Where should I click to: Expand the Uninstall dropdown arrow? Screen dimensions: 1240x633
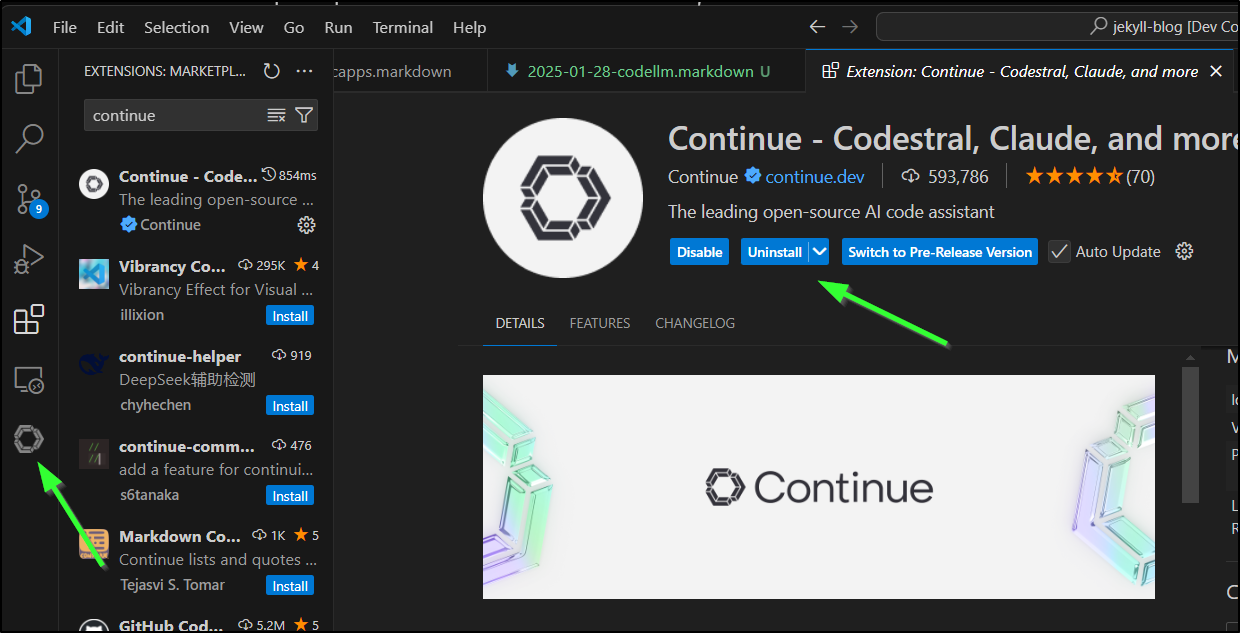coord(820,252)
